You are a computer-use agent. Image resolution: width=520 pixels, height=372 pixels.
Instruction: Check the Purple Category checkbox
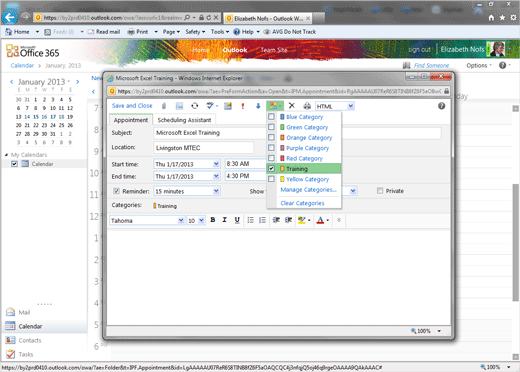pos(271,148)
